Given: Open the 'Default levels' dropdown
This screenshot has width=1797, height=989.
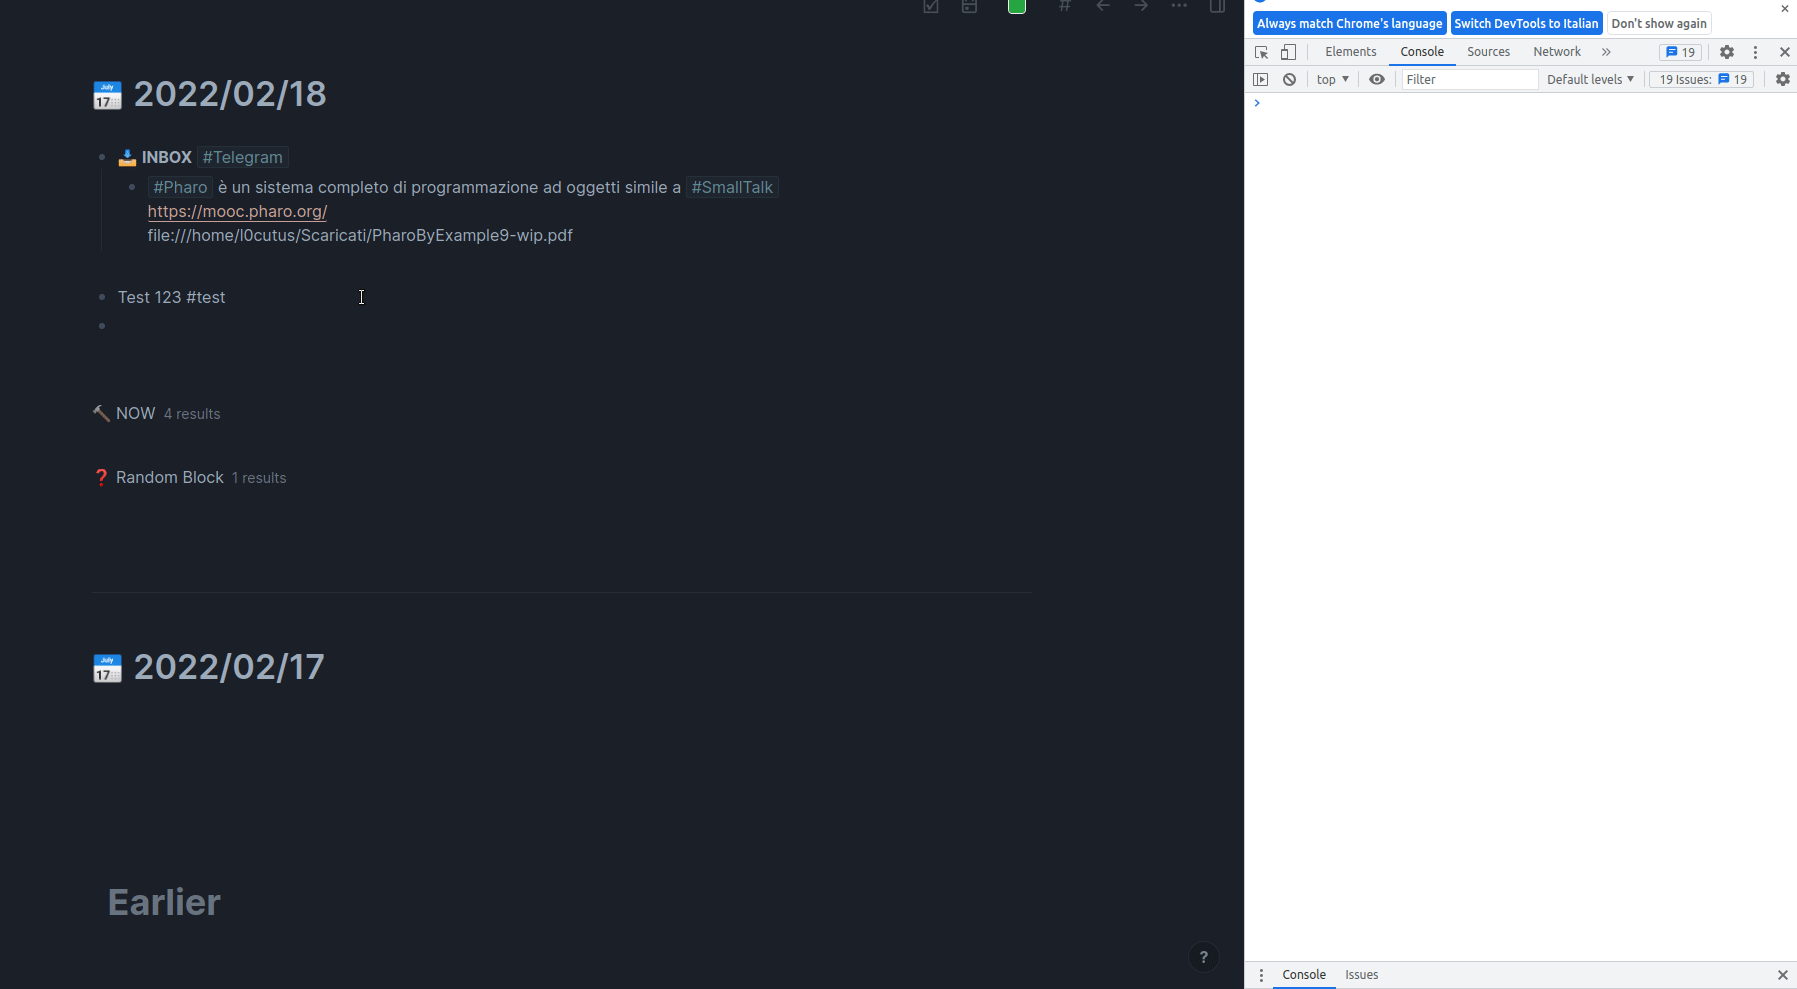Looking at the screenshot, I should click(1590, 79).
